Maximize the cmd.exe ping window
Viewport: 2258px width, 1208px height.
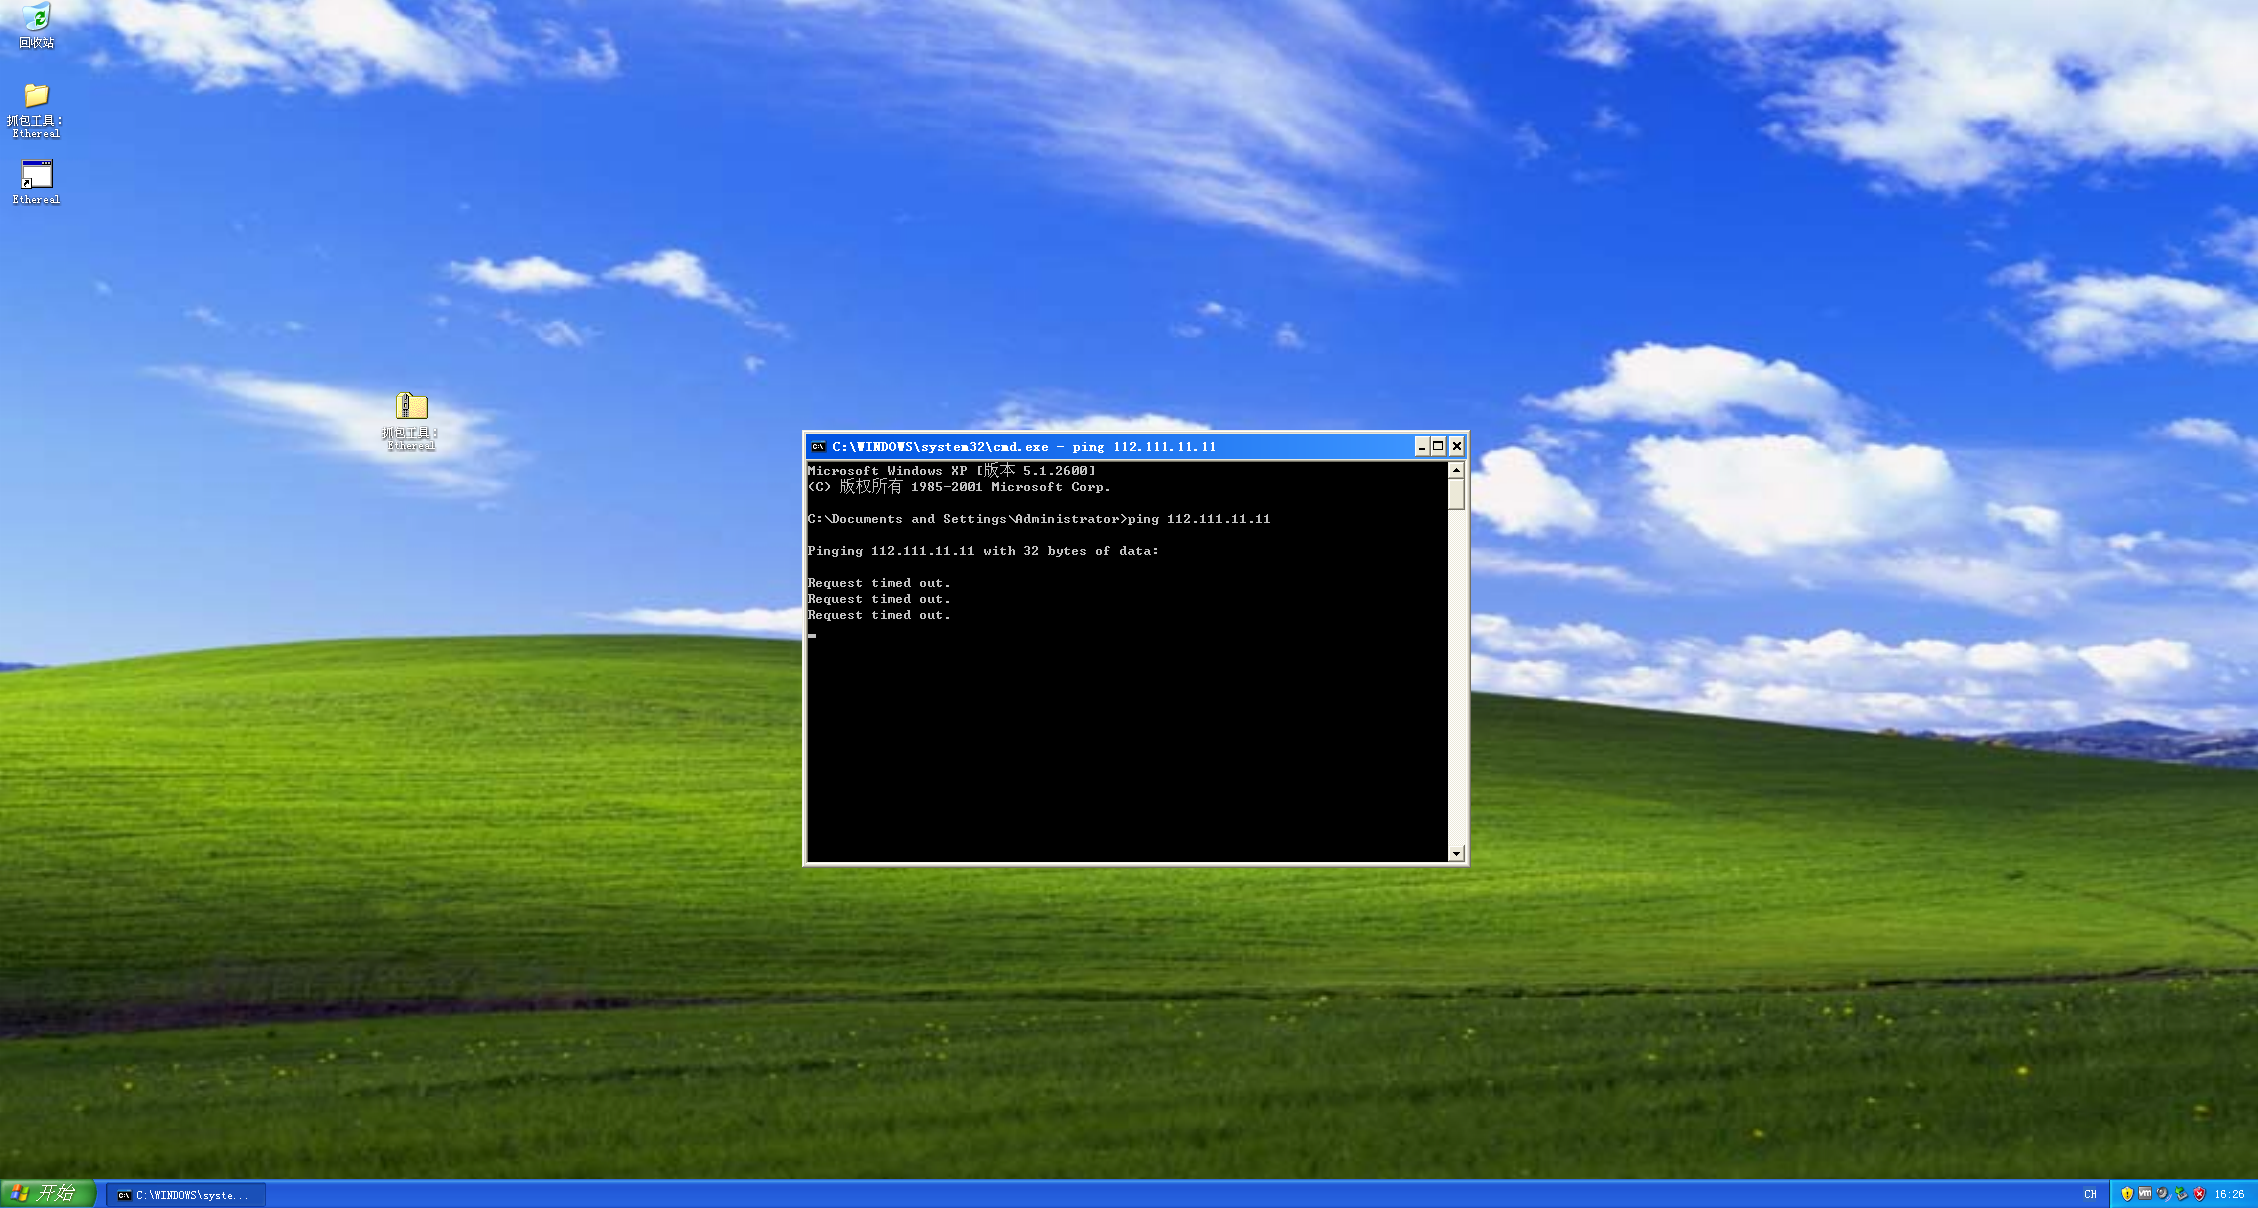(x=1438, y=447)
